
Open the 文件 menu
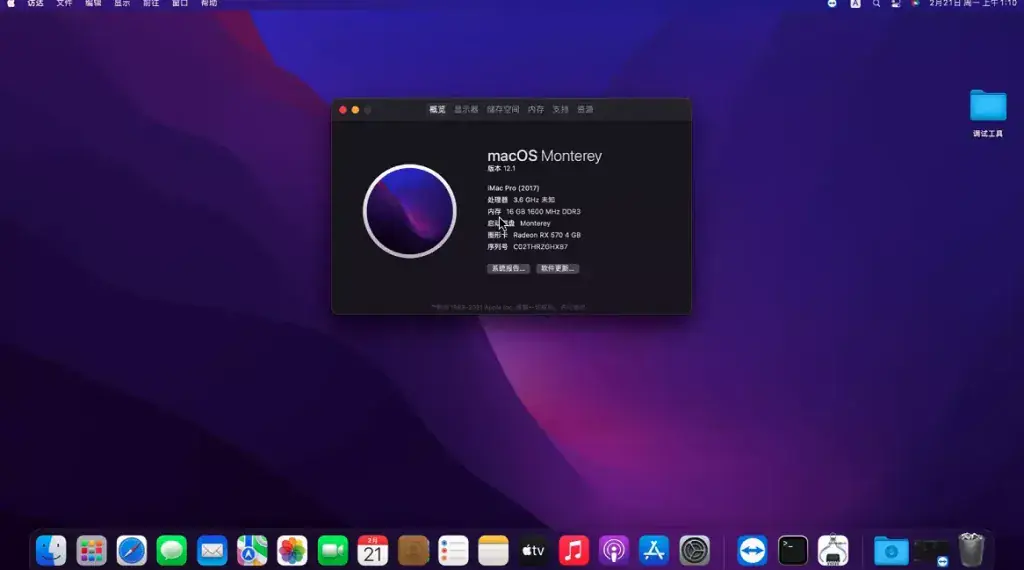coord(64,4)
